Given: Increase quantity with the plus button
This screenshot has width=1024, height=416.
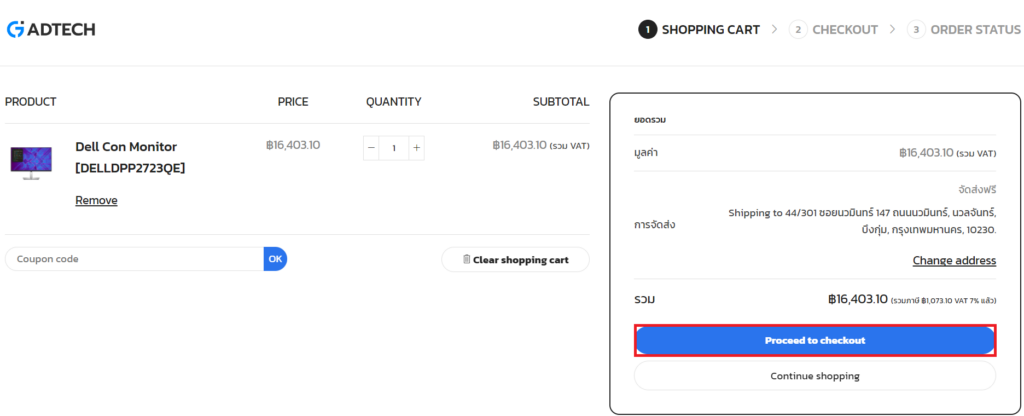Looking at the screenshot, I should pyautogui.click(x=417, y=148).
